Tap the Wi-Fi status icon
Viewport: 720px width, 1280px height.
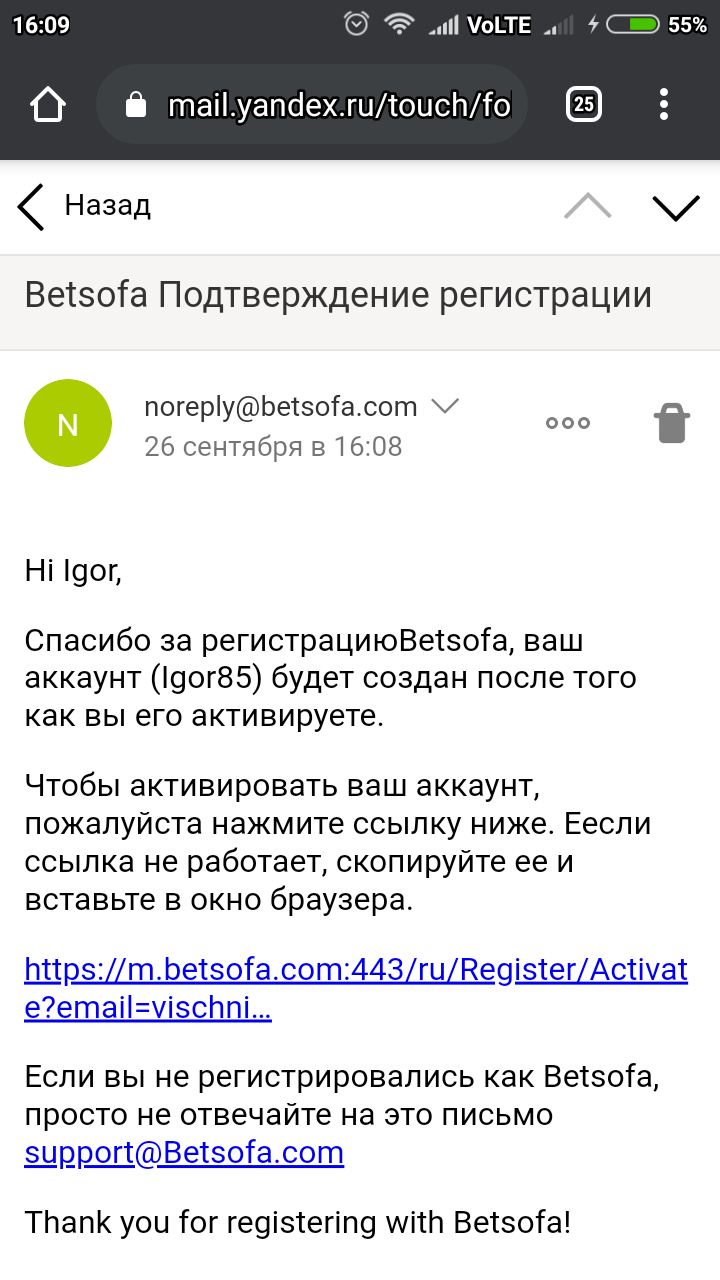point(400,25)
